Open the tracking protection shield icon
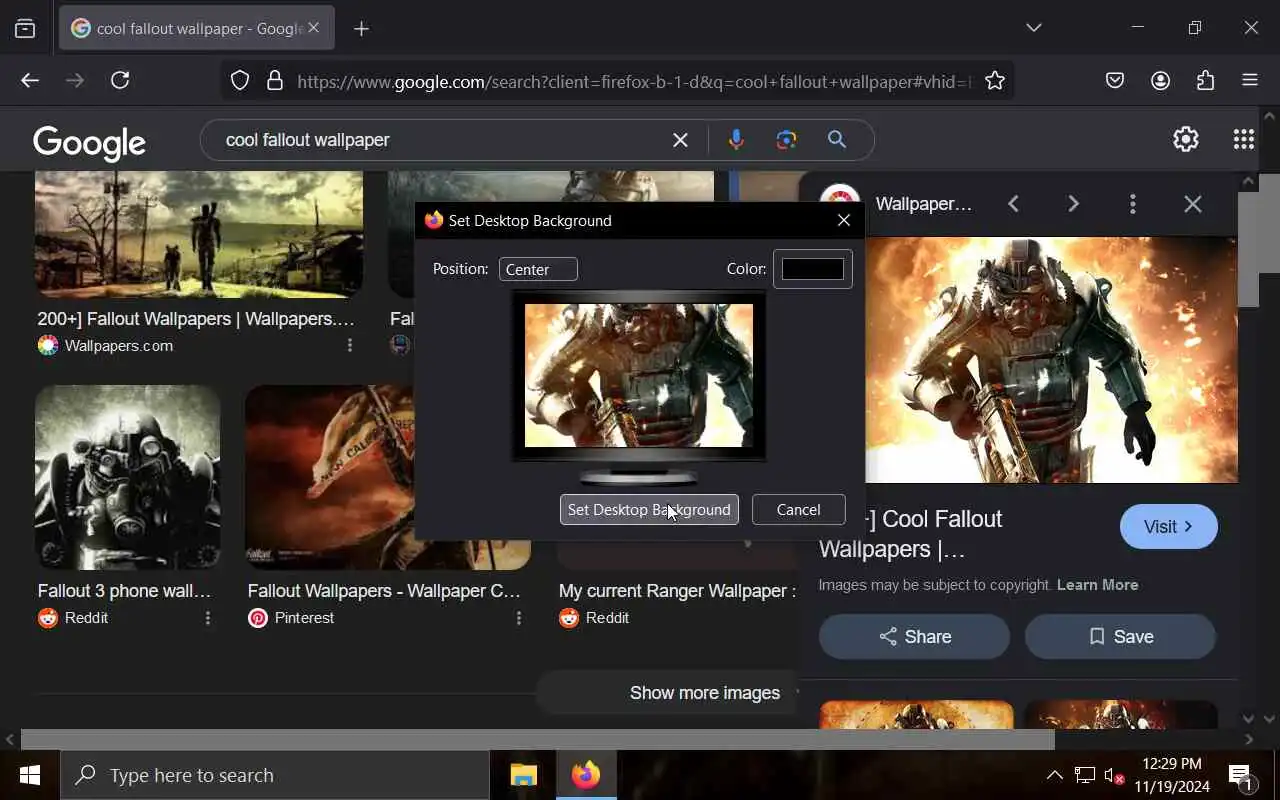 [240, 81]
